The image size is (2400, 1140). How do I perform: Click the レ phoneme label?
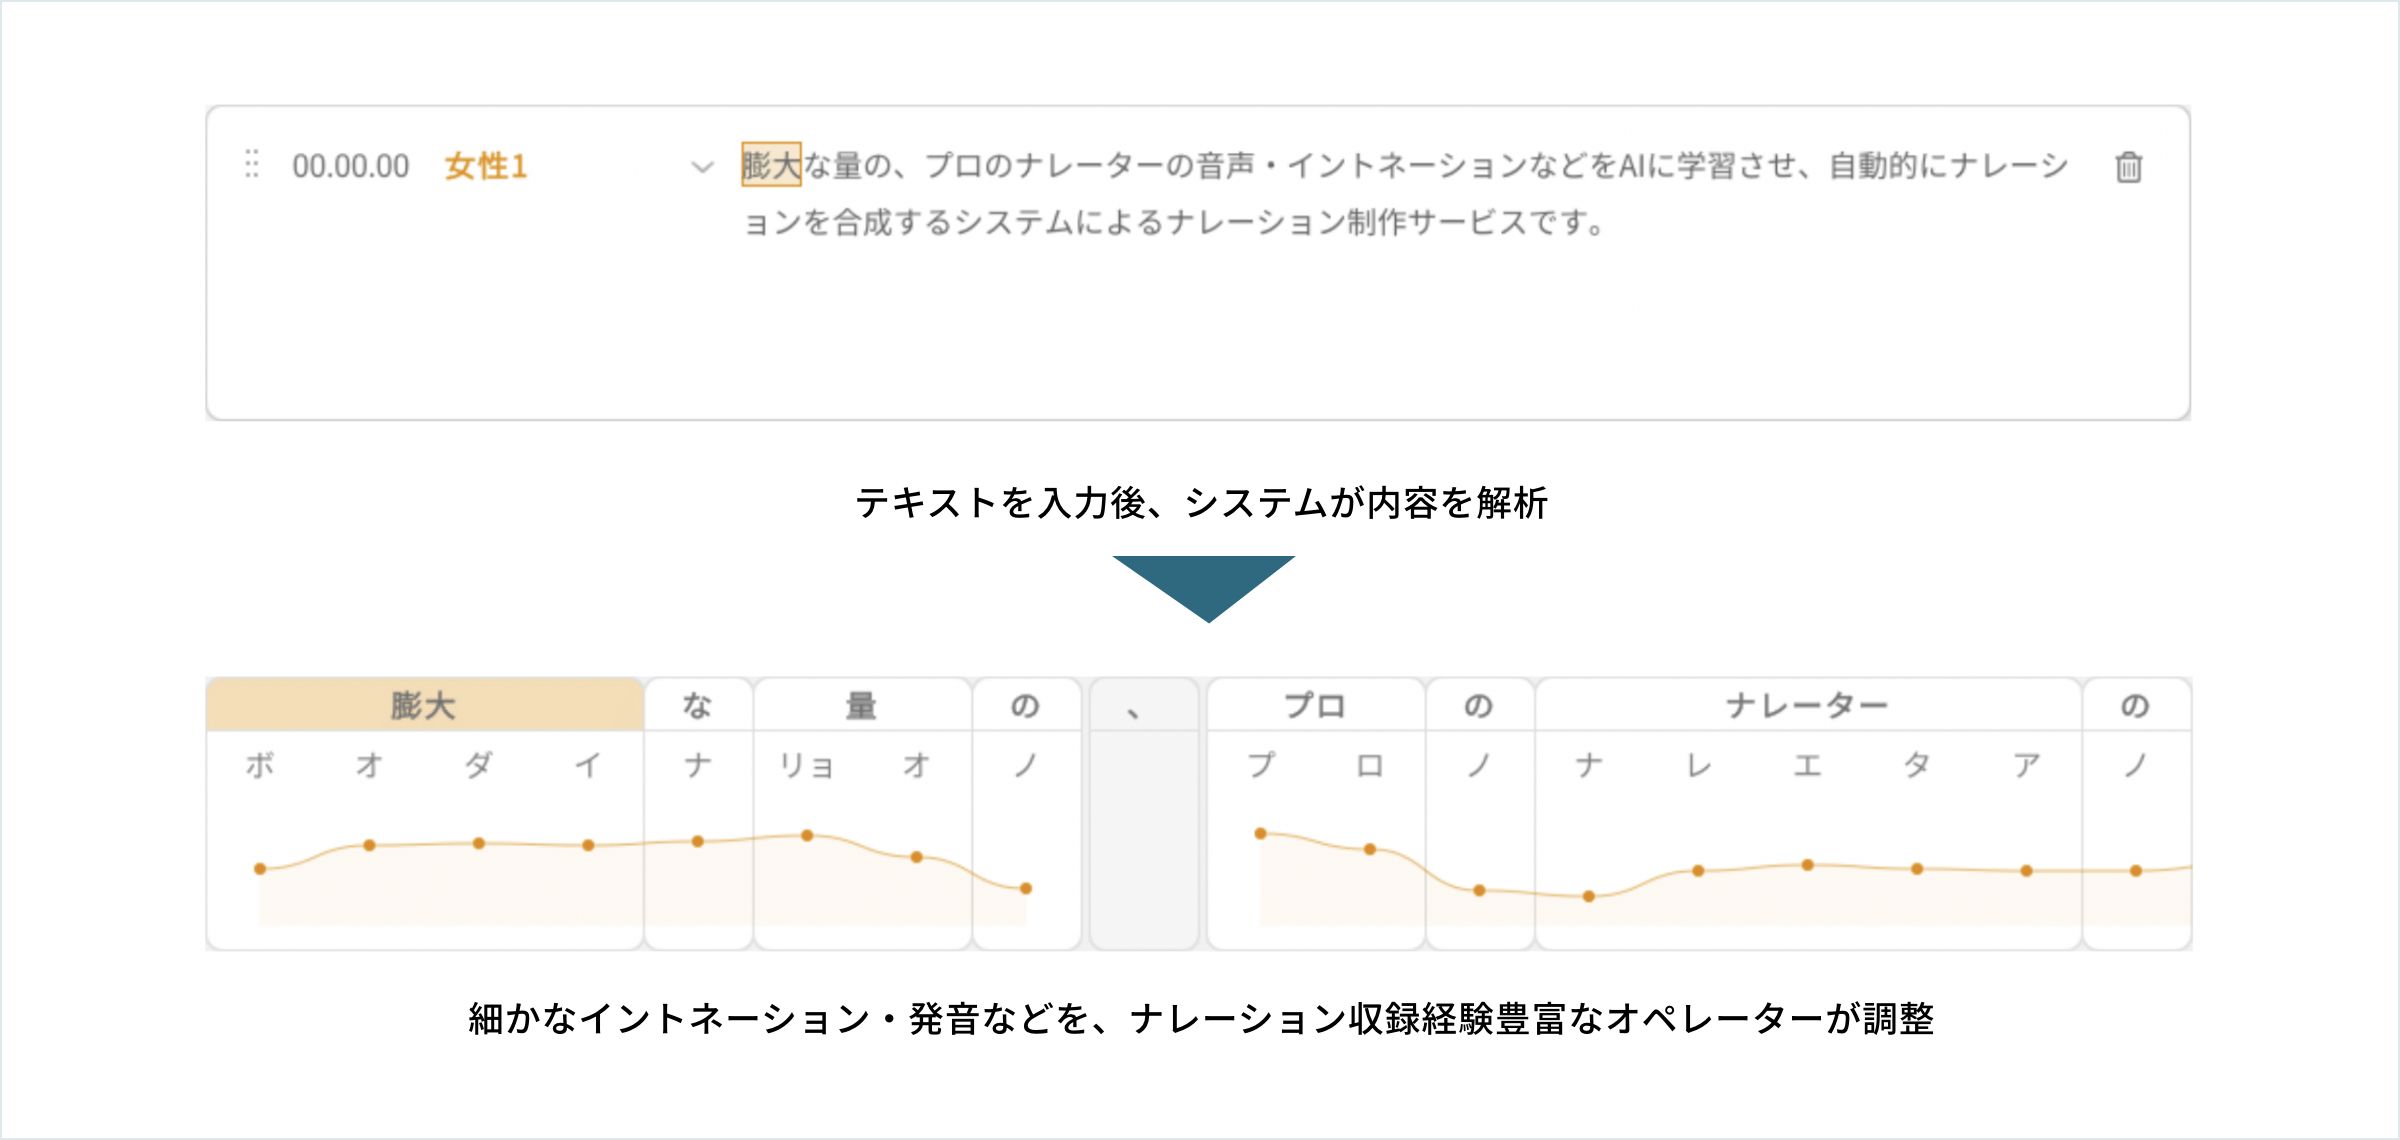(x=1697, y=766)
